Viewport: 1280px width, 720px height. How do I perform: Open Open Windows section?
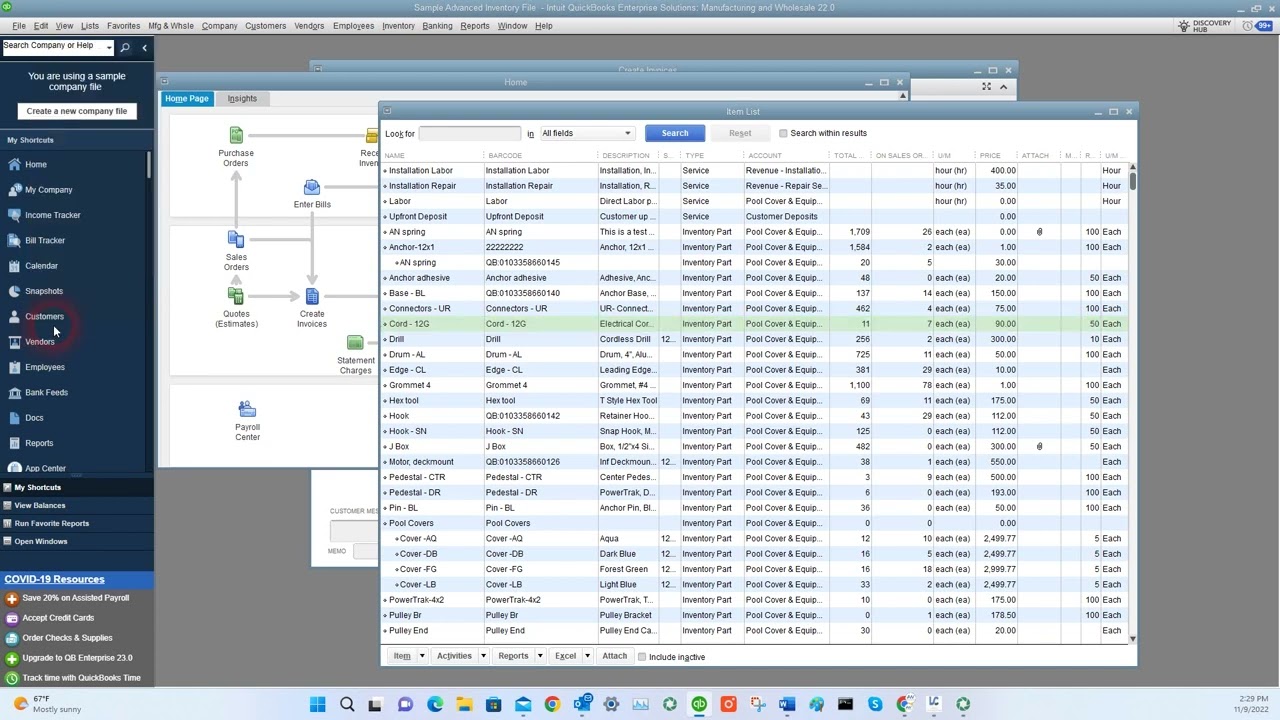pyautogui.click(x=41, y=541)
